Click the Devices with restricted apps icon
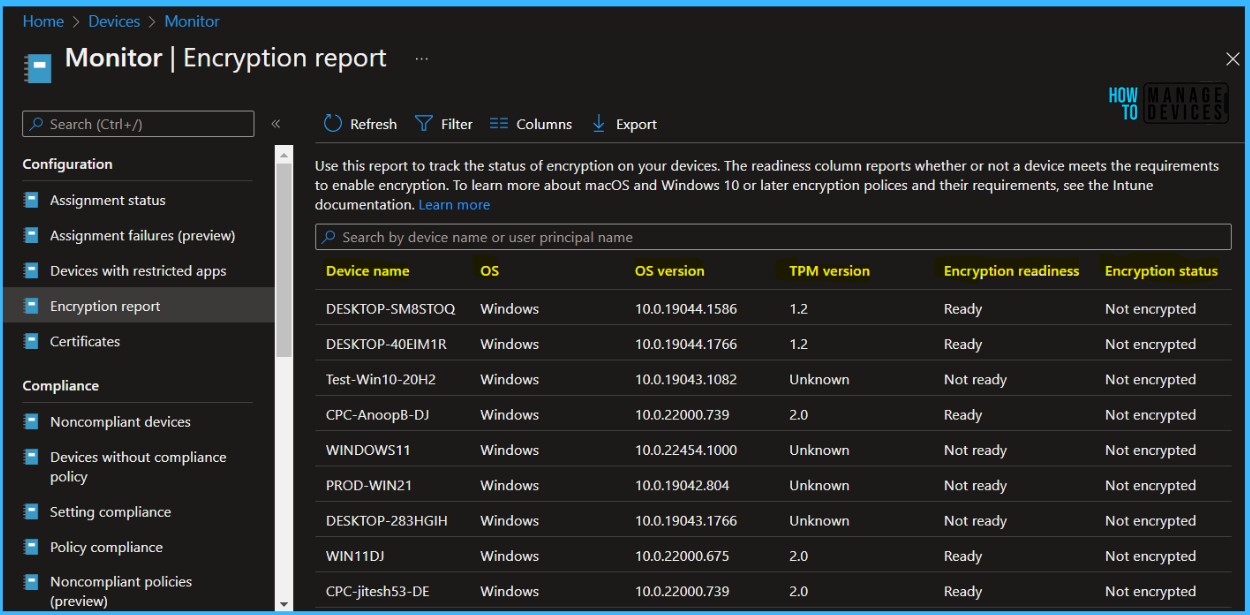 (31, 271)
